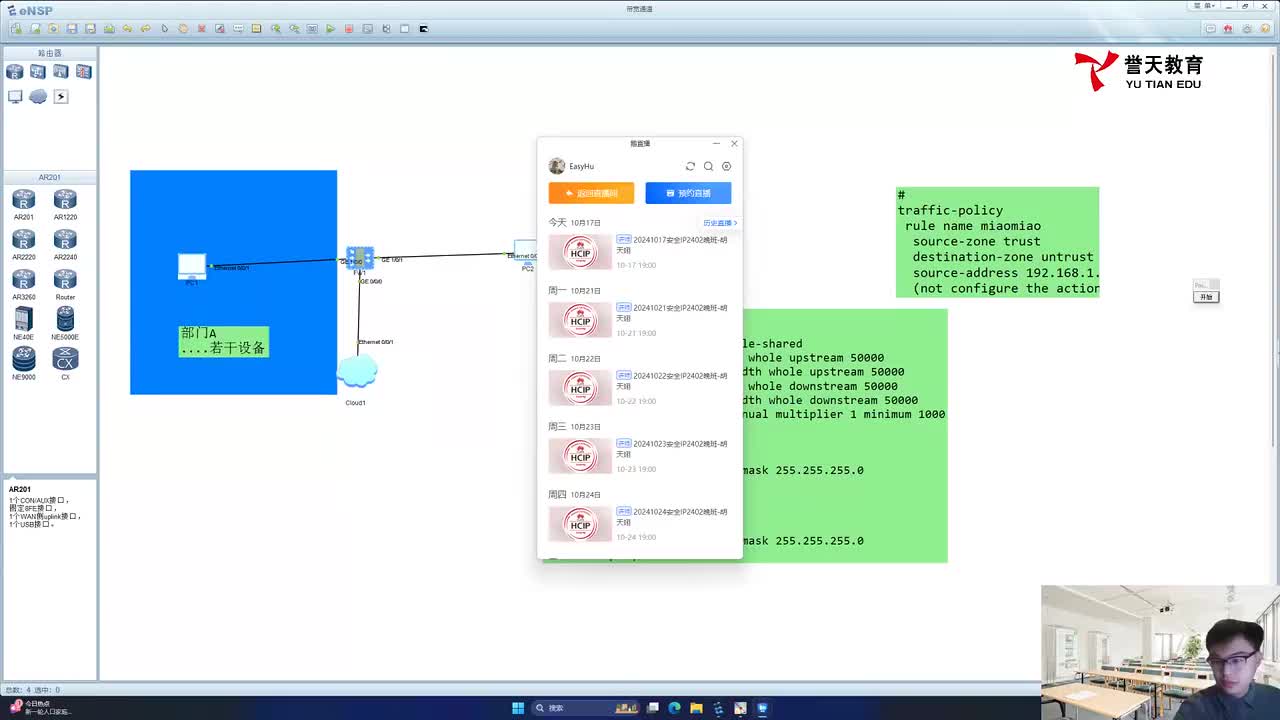1280x720 pixels.
Task: Click the AR201 panel header
Action: [50, 177]
